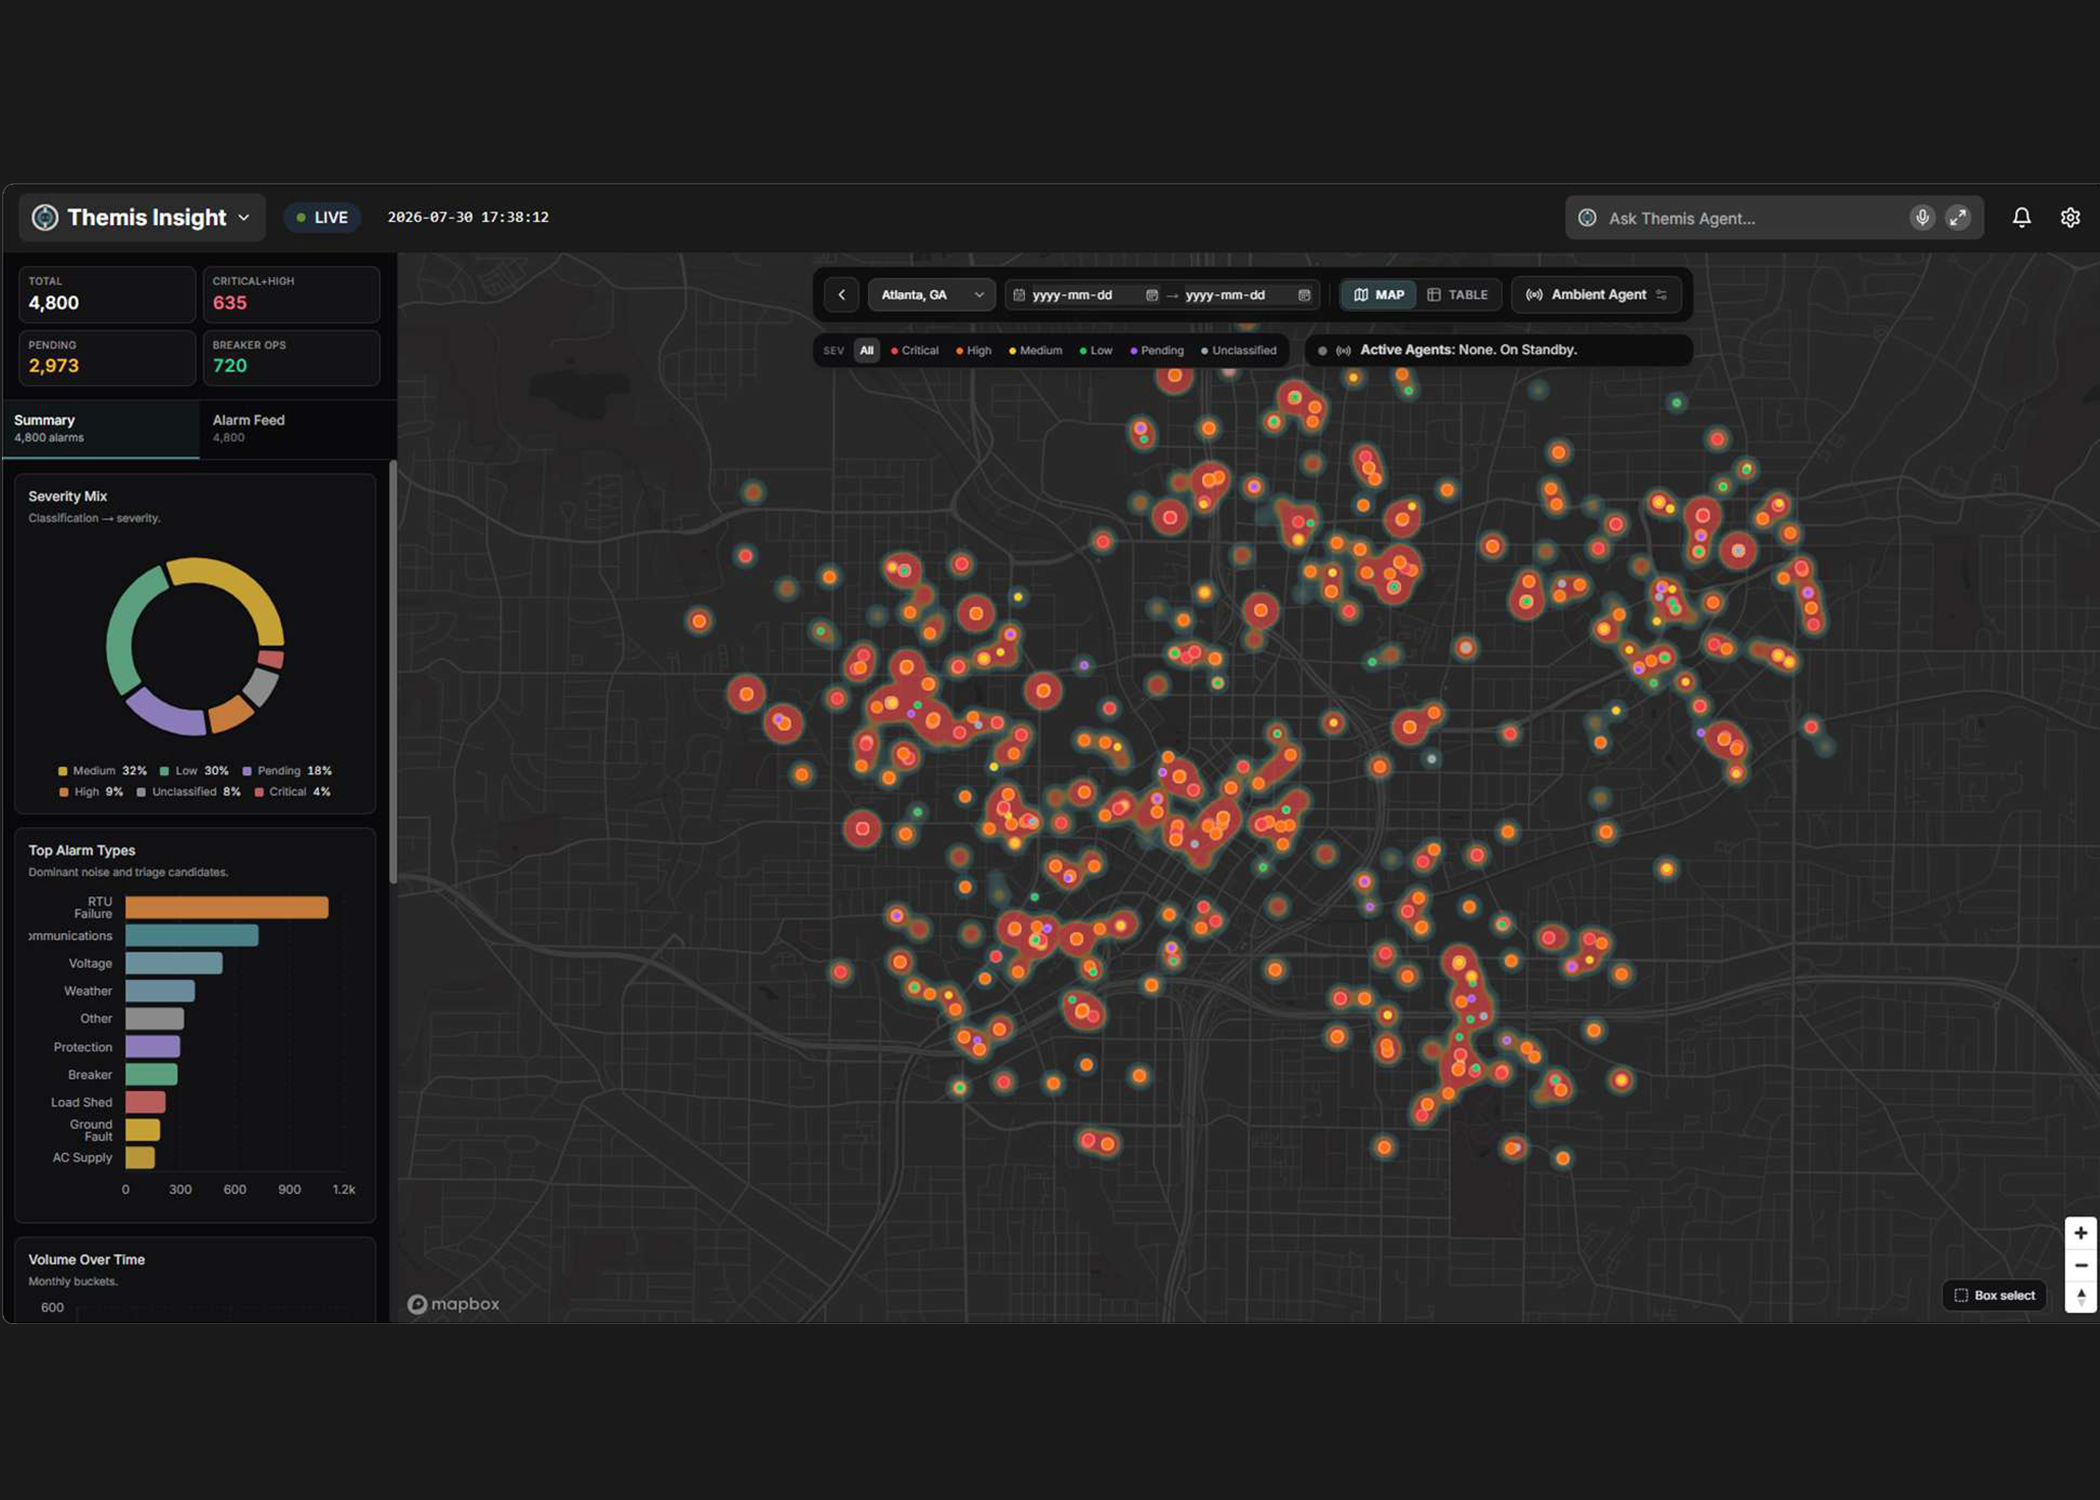Toggle the High severity filter
The width and height of the screenshot is (2100, 1500).
tap(973, 351)
